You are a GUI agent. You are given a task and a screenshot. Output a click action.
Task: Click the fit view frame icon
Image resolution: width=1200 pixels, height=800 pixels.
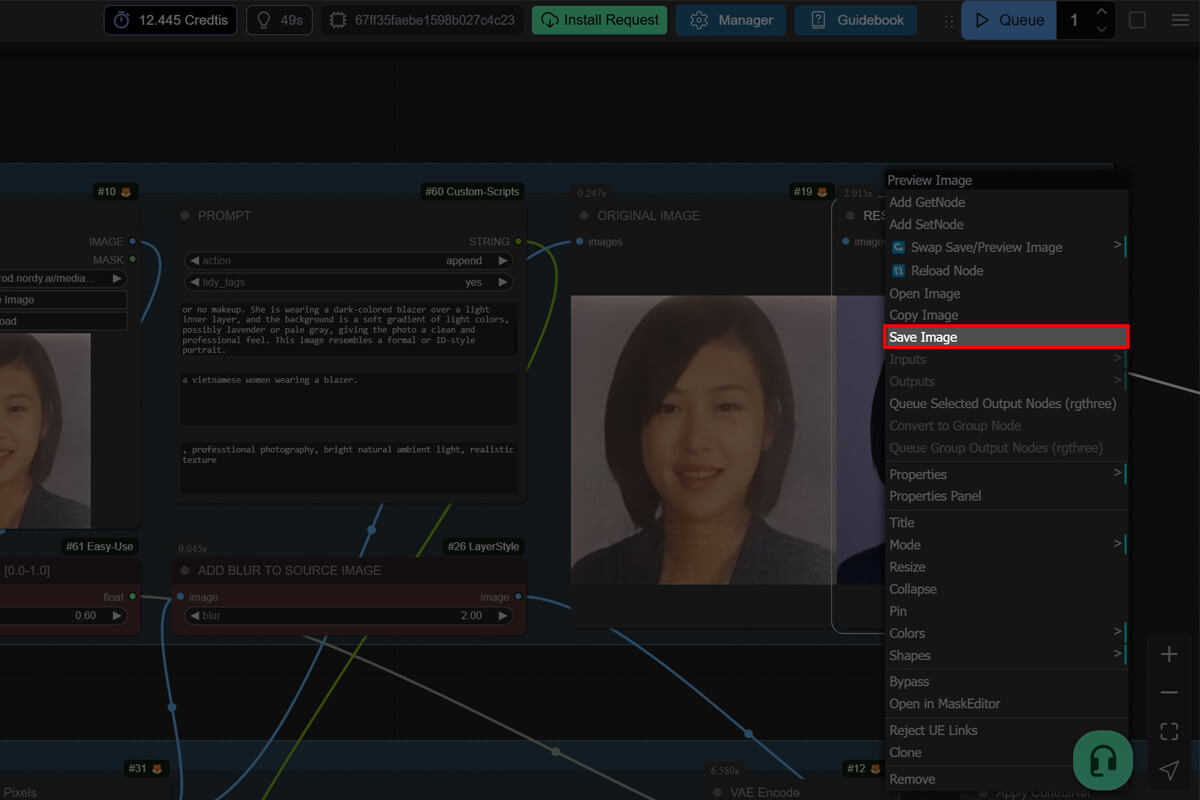point(1168,731)
